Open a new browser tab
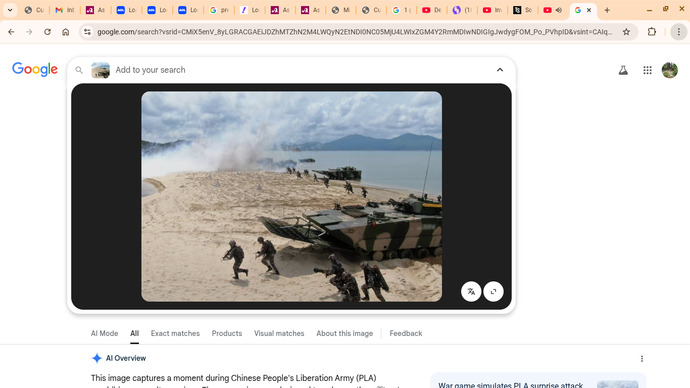Image resolution: width=690 pixels, height=388 pixels. [x=607, y=10]
